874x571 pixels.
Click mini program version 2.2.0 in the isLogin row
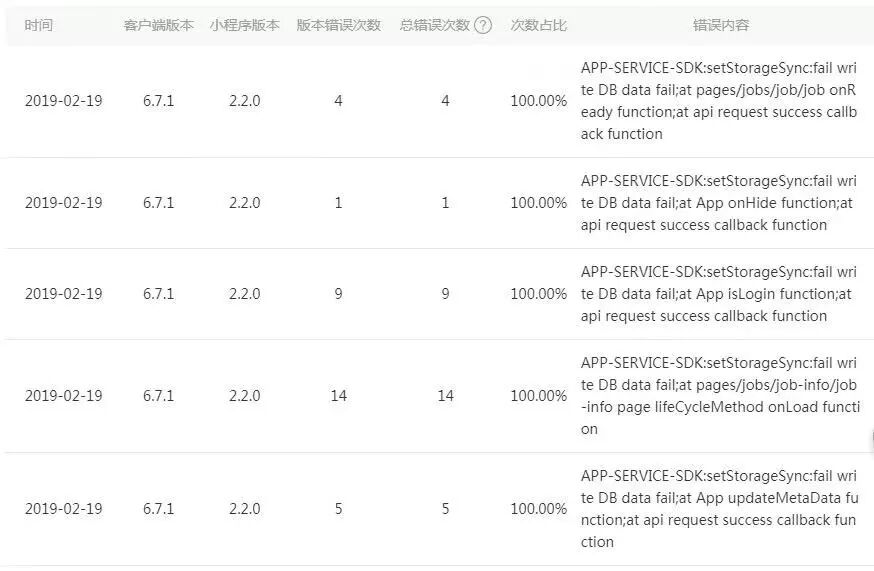(x=245, y=294)
